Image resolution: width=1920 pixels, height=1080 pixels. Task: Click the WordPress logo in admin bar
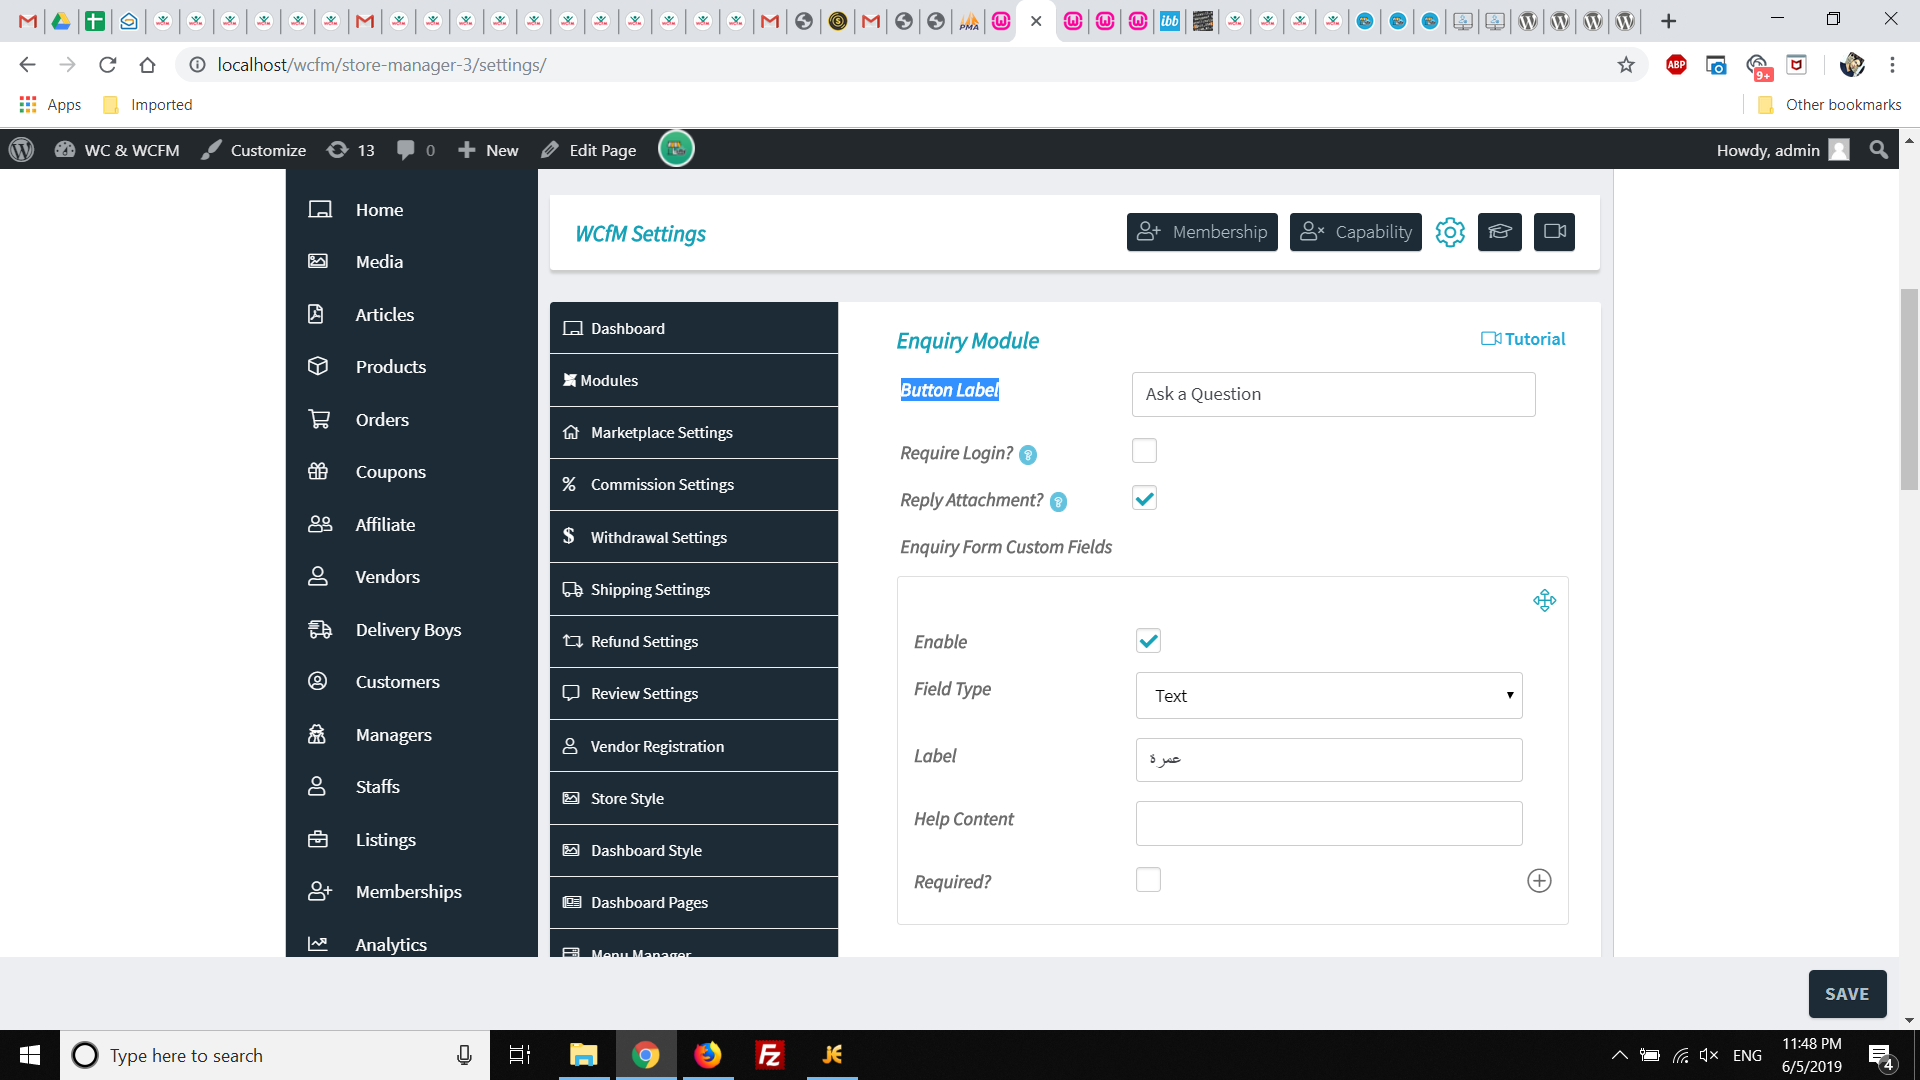click(21, 150)
